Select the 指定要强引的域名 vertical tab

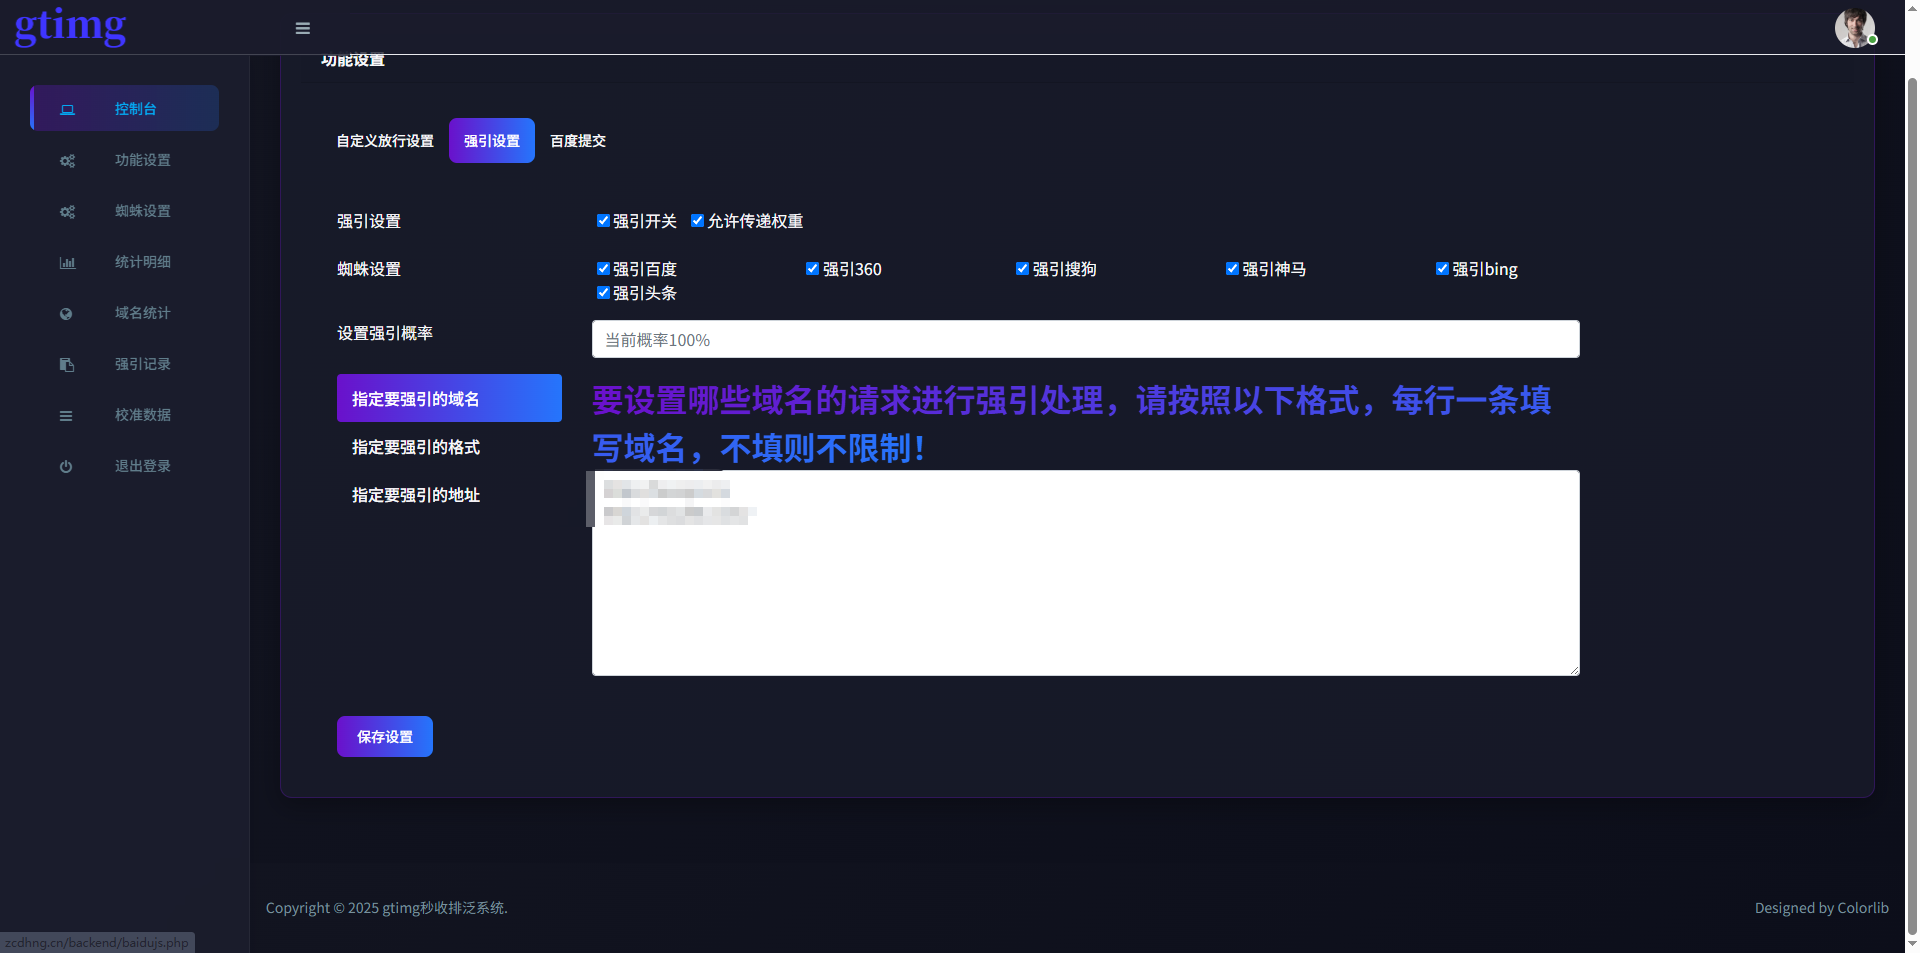(449, 398)
